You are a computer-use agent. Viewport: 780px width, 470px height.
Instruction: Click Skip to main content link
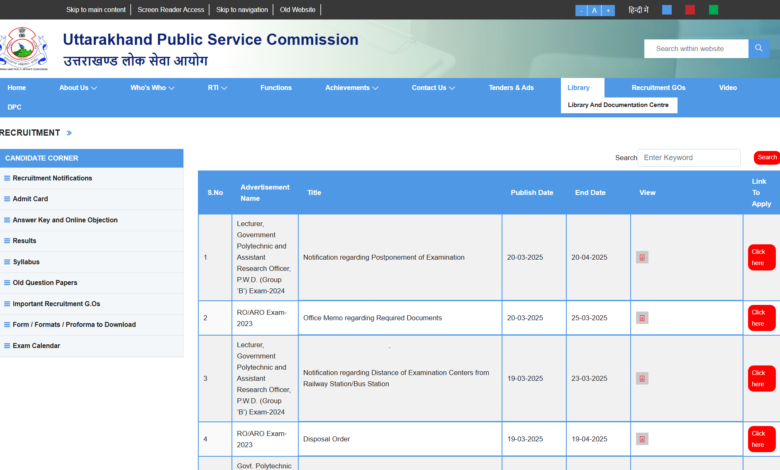click(96, 9)
